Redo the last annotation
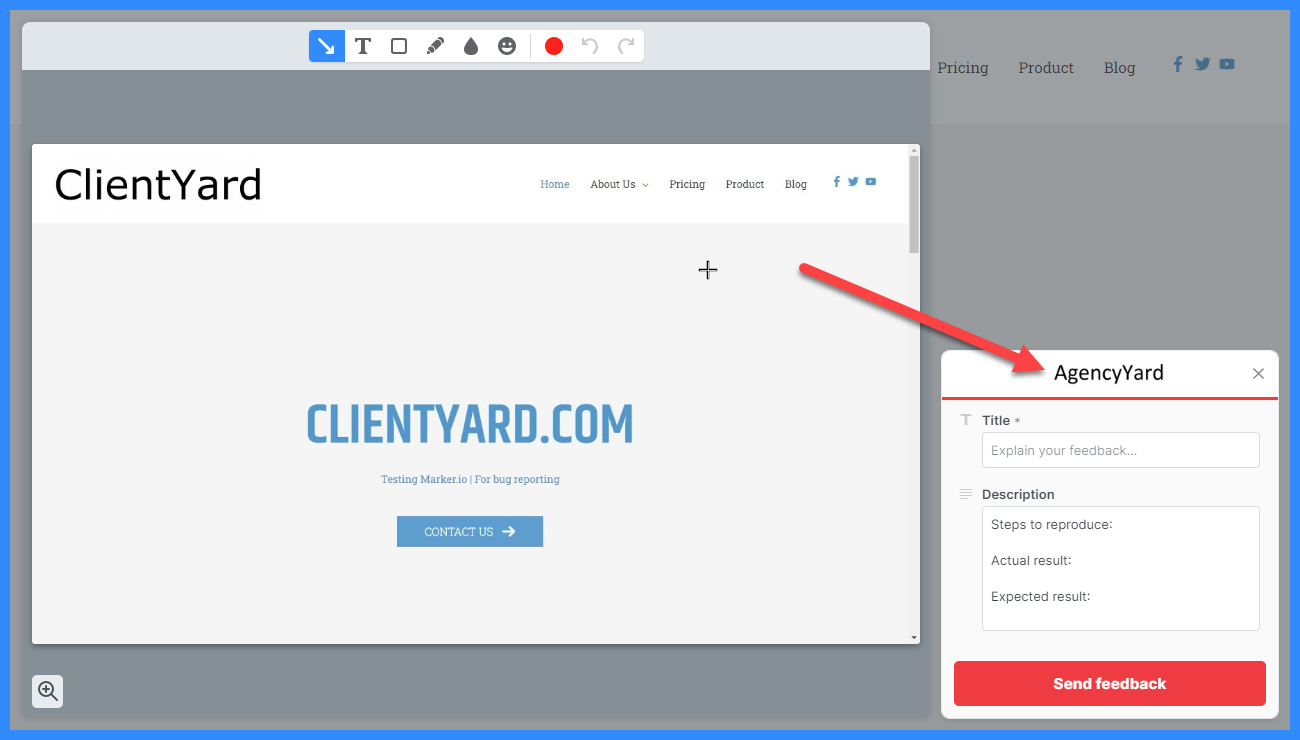1300x740 pixels. (626, 46)
